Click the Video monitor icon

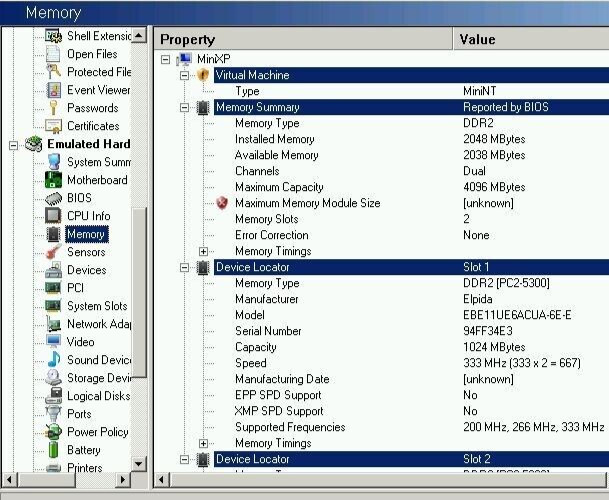pyautogui.click(x=53, y=341)
